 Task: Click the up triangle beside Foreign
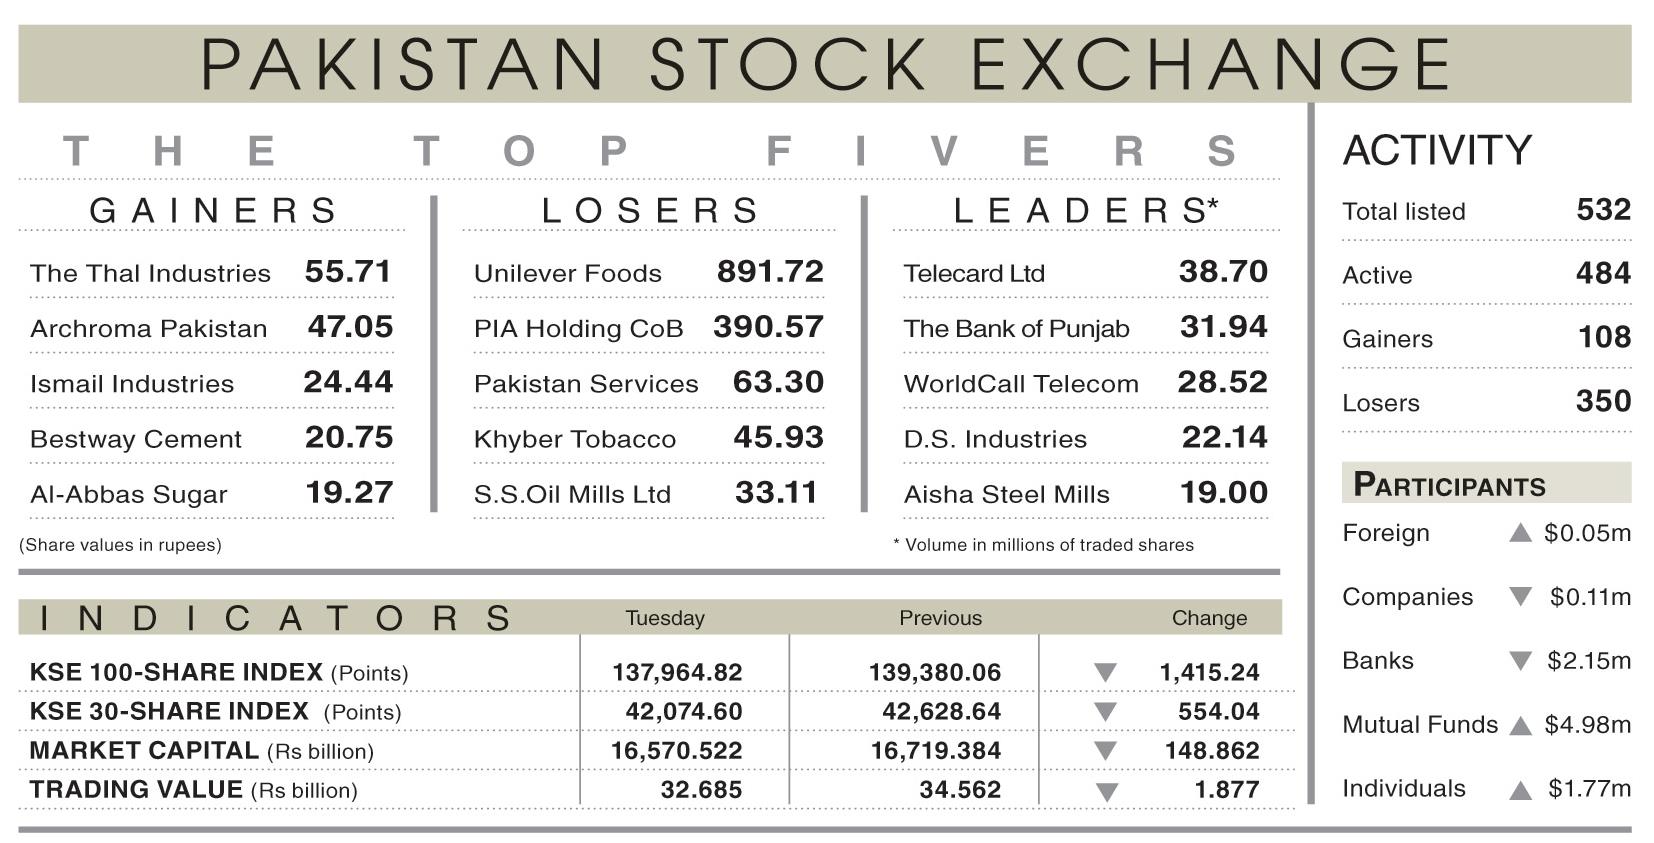[x=1520, y=533]
